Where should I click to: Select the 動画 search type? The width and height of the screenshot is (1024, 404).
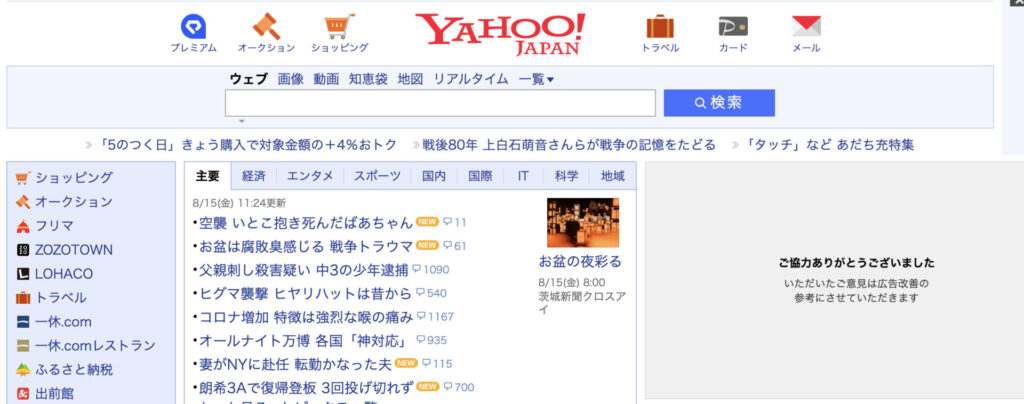click(327, 79)
